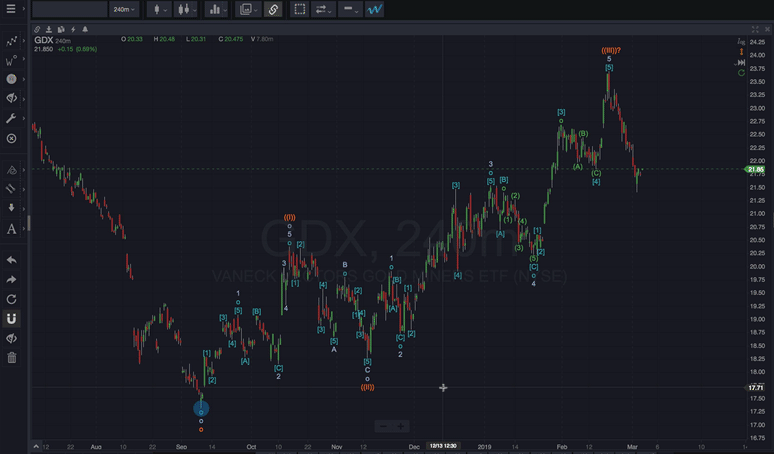Click the orange ((I)) wave label
Screen dimensions: 774x454
click(289, 217)
